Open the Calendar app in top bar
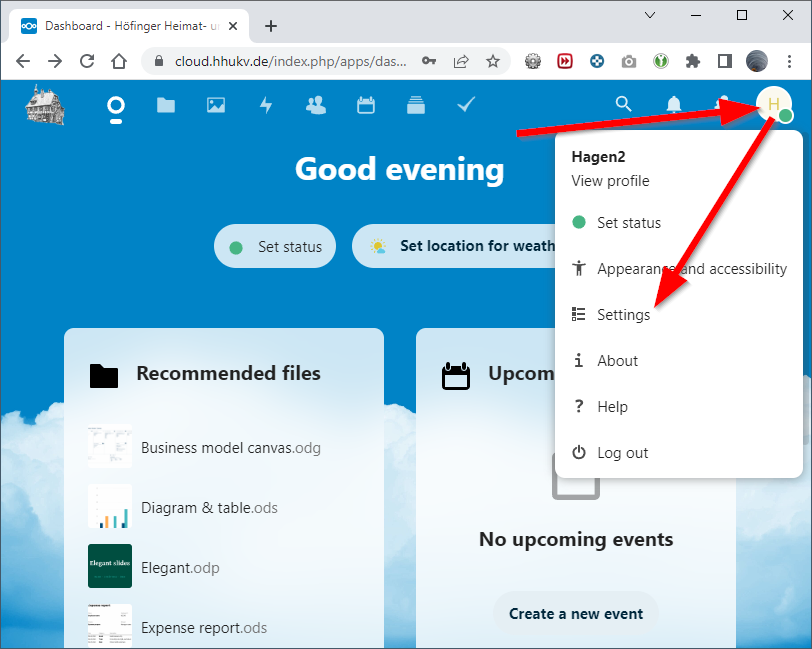Viewport: 812px width, 649px height. 366,105
